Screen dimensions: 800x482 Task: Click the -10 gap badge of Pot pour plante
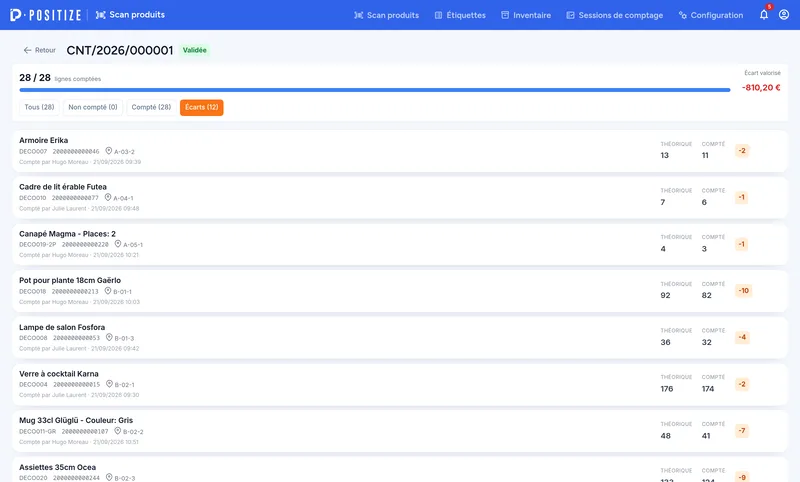click(x=743, y=290)
